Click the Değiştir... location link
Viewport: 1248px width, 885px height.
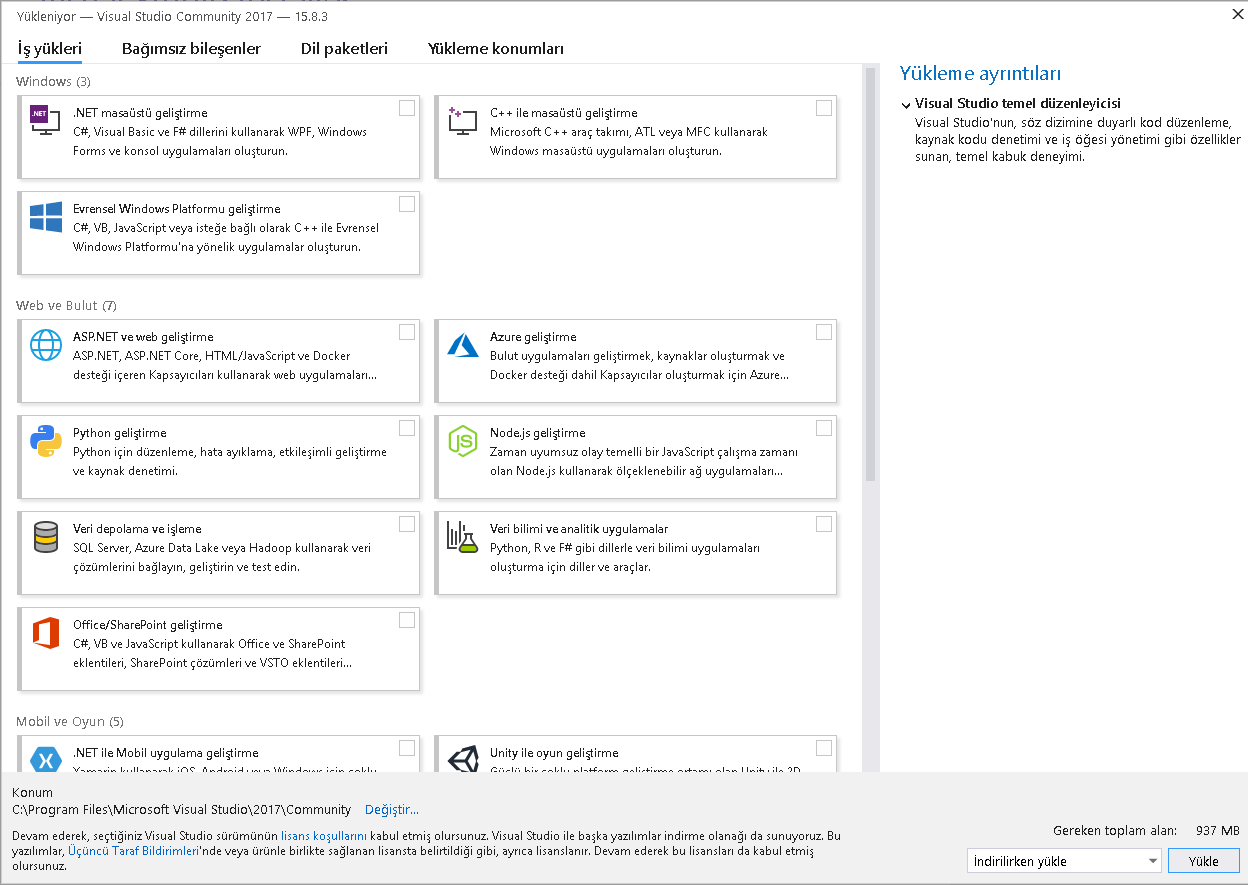click(x=392, y=810)
